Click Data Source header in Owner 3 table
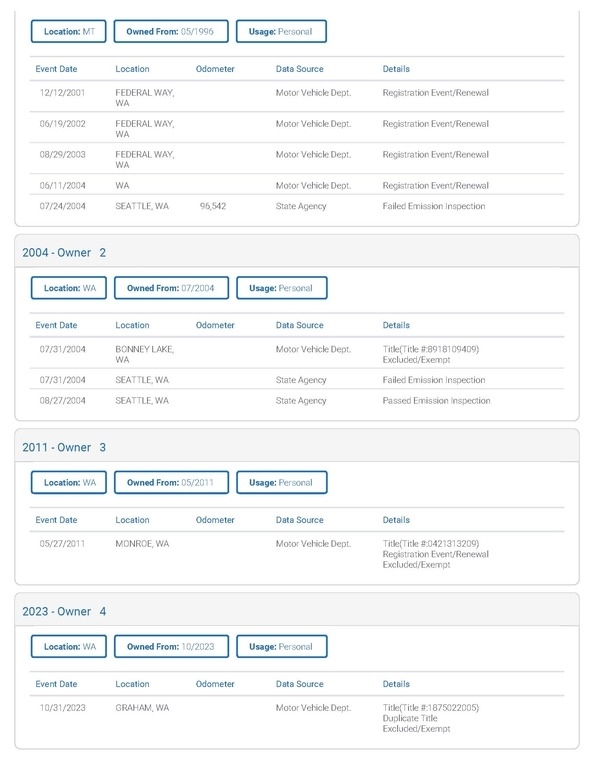Image resolution: width=594 pixels, height=768 pixels. click(299, 520)
